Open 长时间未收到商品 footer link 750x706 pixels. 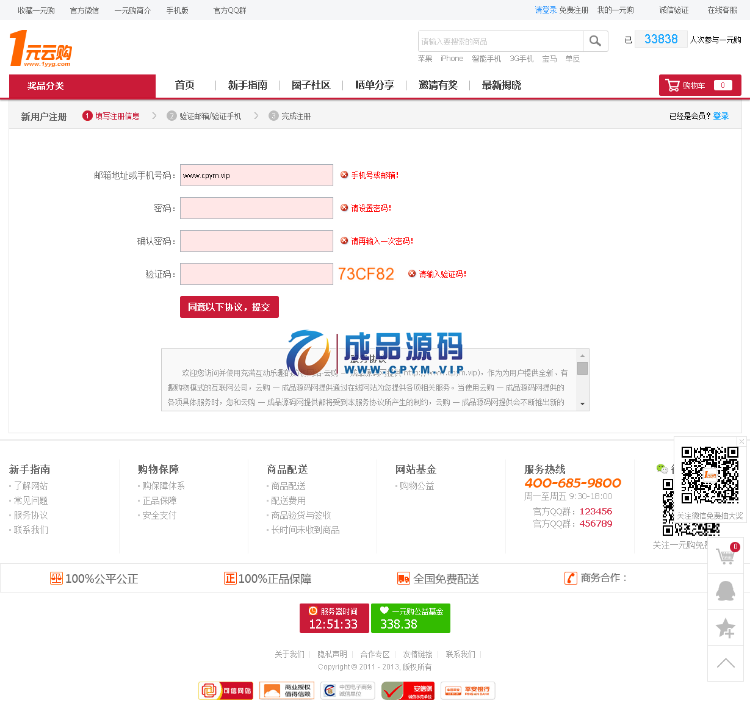click(305, 530)
